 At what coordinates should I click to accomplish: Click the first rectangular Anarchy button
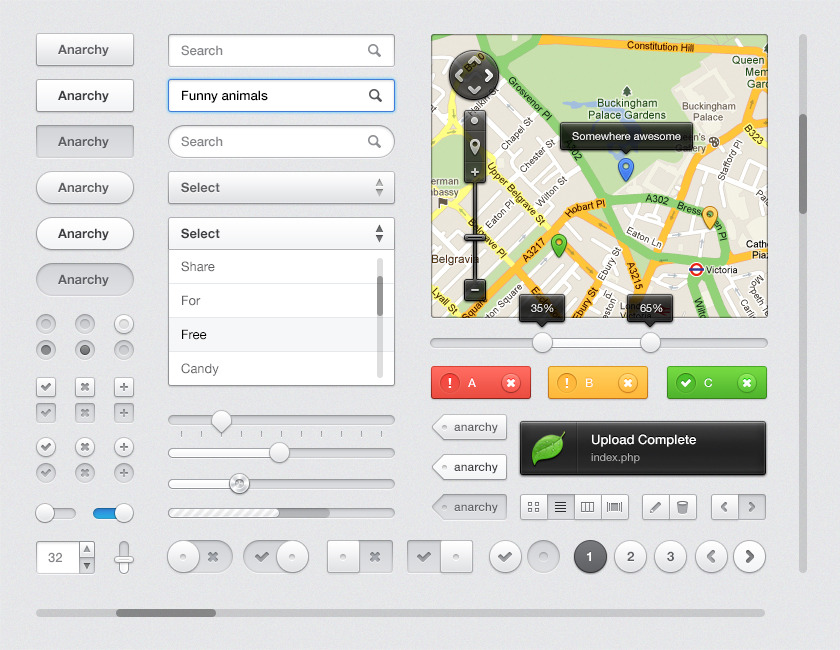point(85,50)
